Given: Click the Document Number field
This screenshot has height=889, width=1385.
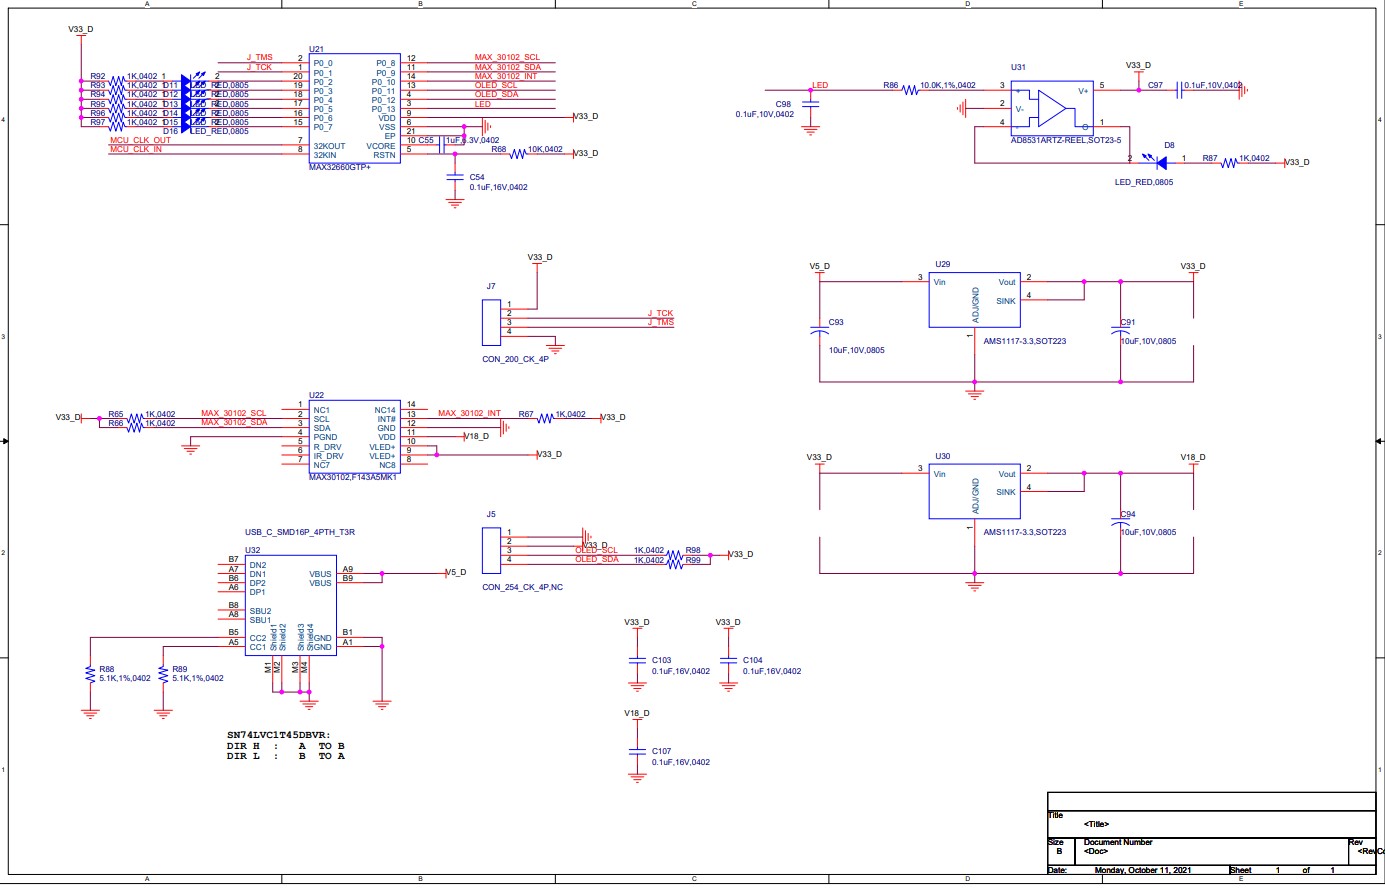Looking at the screenshot, I should click(x=1118, y=842).
